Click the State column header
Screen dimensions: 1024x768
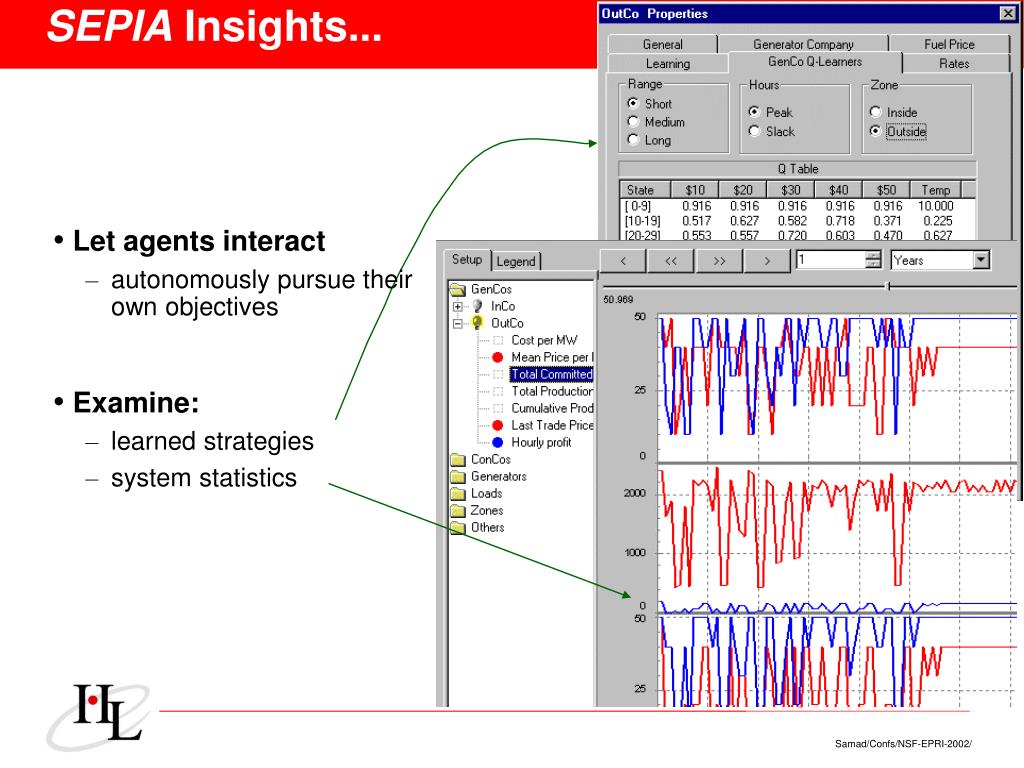(644, 189)
